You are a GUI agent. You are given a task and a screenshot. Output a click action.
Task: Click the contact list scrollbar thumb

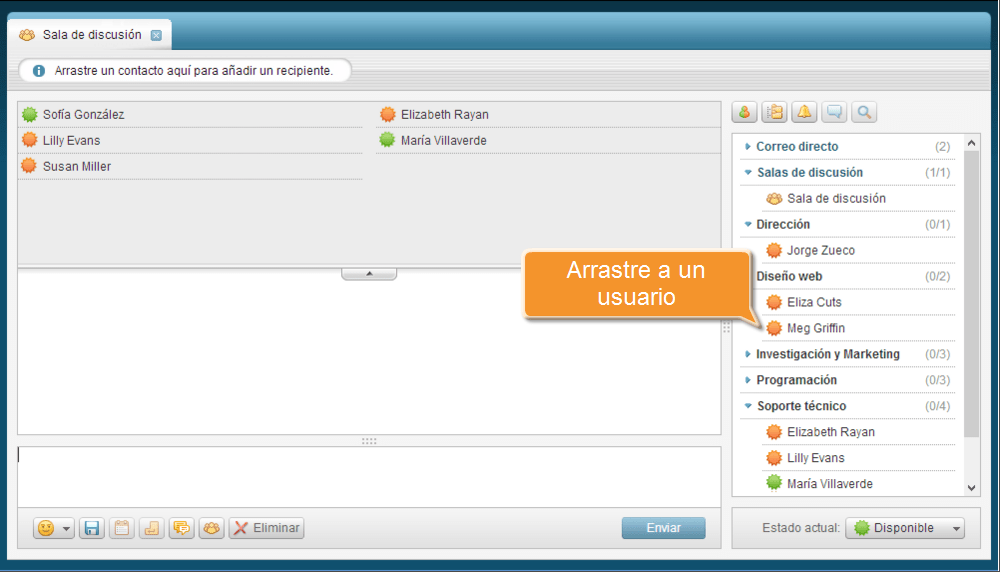click(x=971, y=293)
